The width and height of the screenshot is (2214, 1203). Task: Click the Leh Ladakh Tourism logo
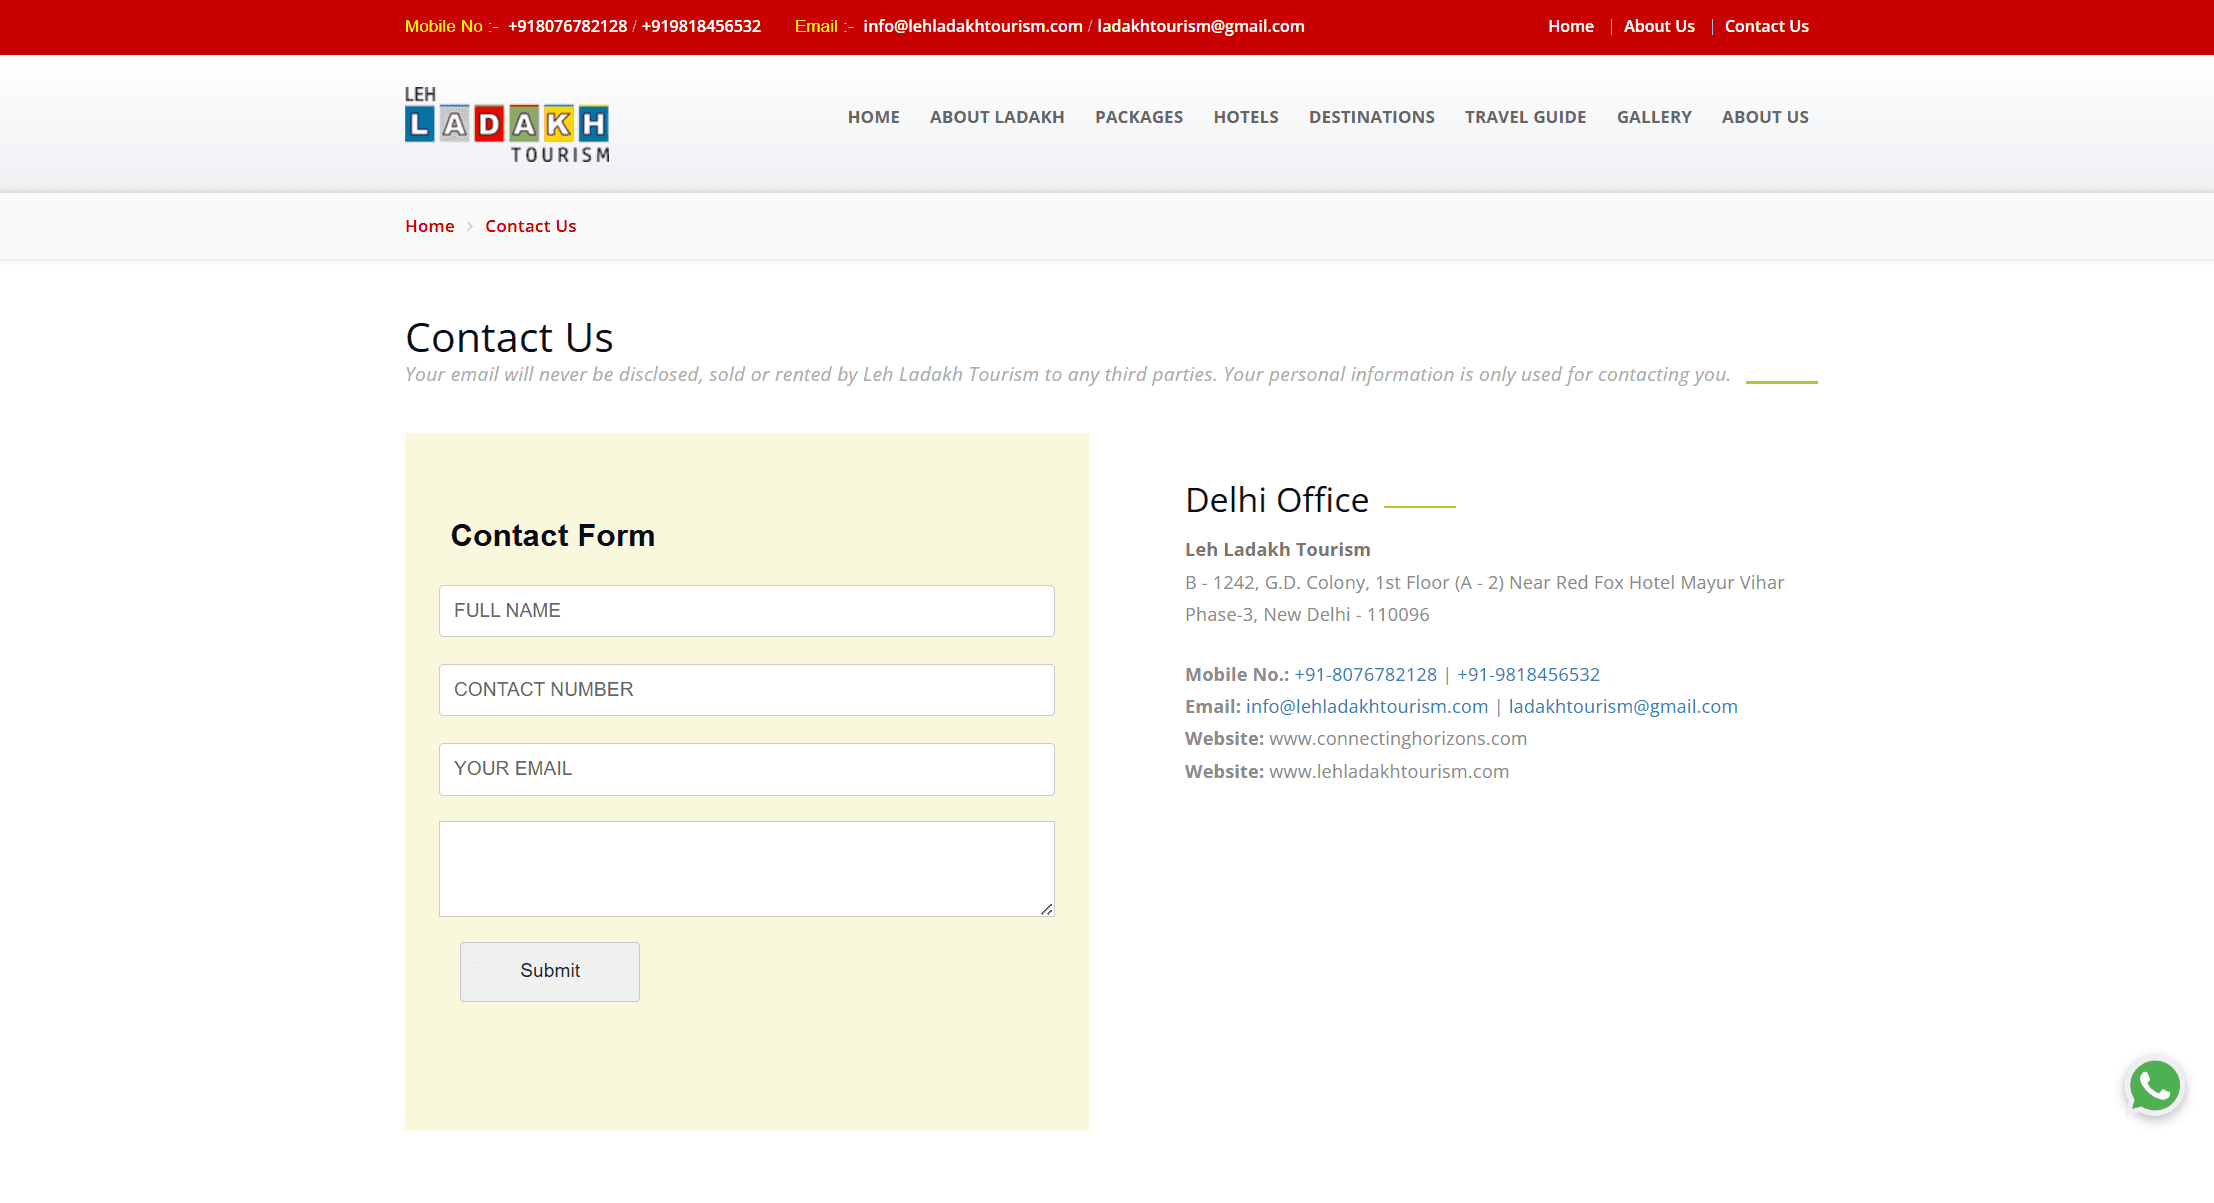(x=507, y=124)
